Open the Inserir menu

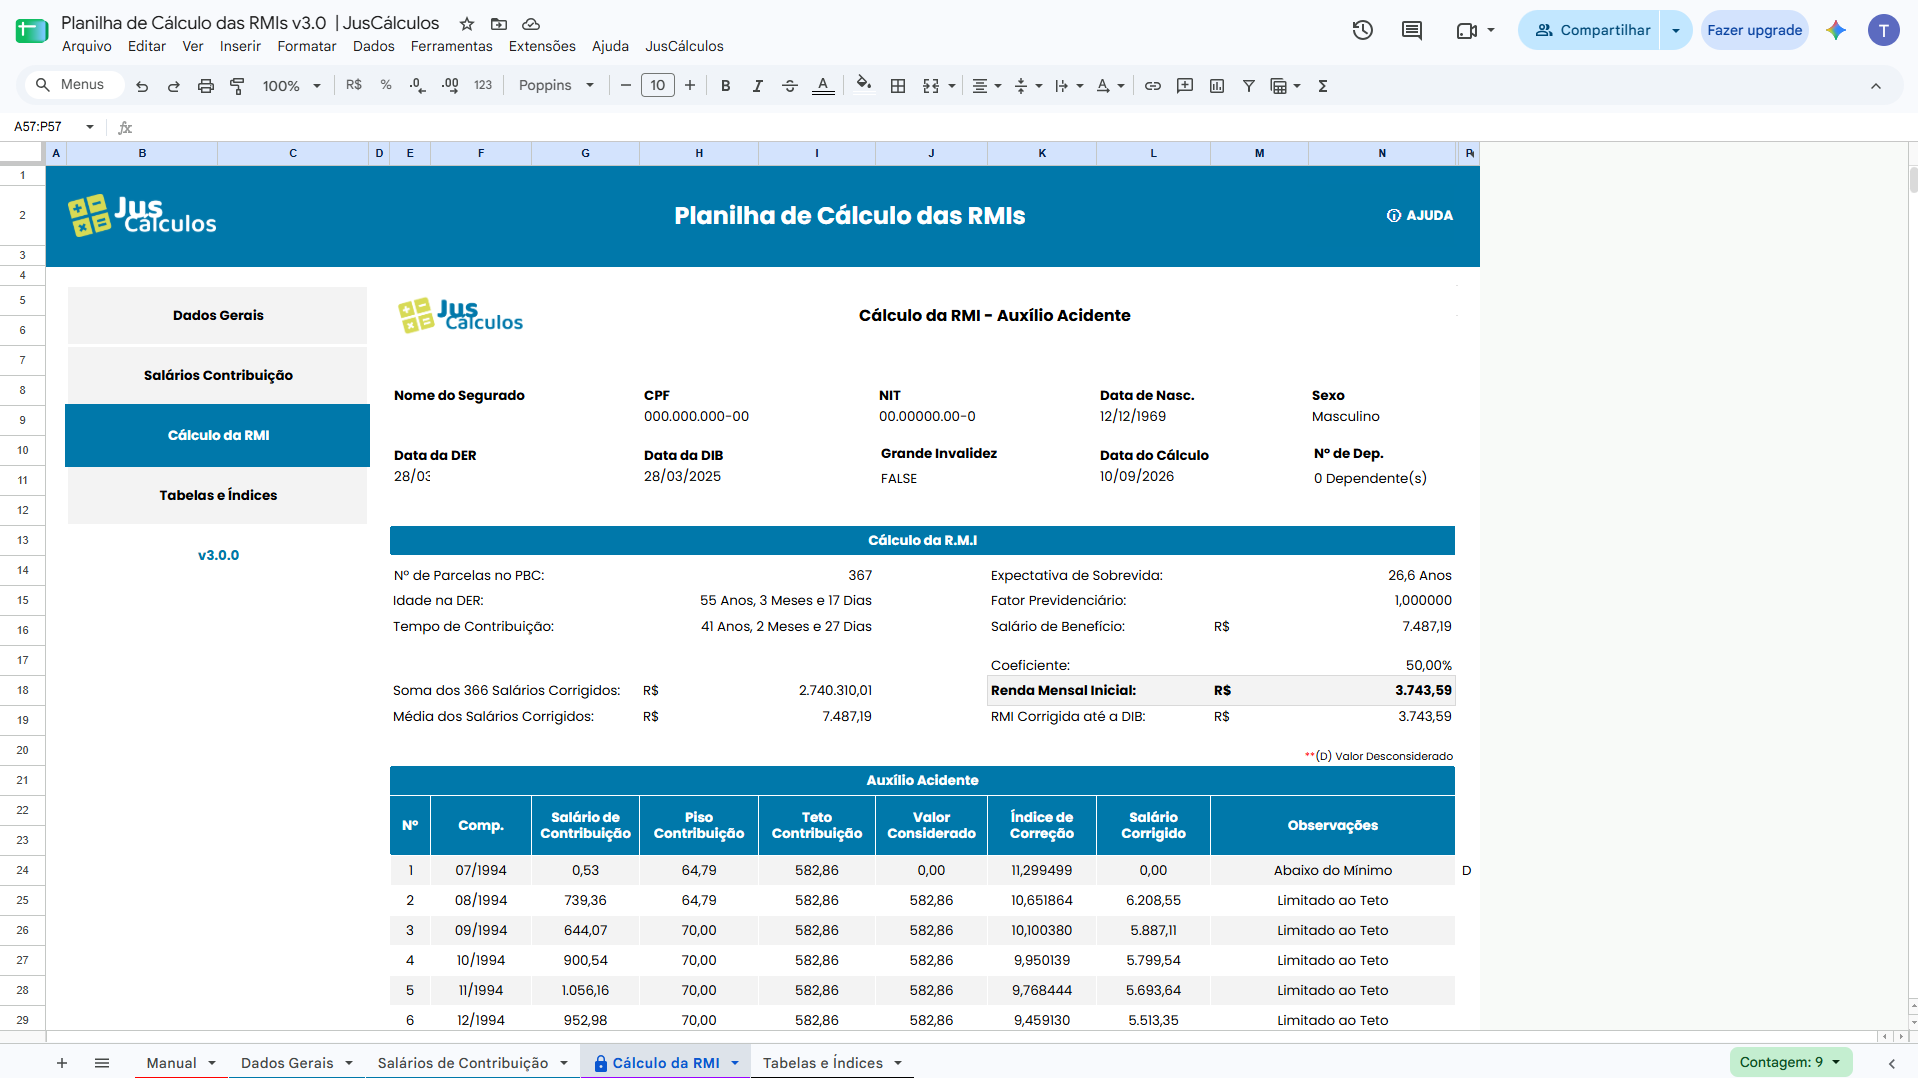click(x=240, y=46)
